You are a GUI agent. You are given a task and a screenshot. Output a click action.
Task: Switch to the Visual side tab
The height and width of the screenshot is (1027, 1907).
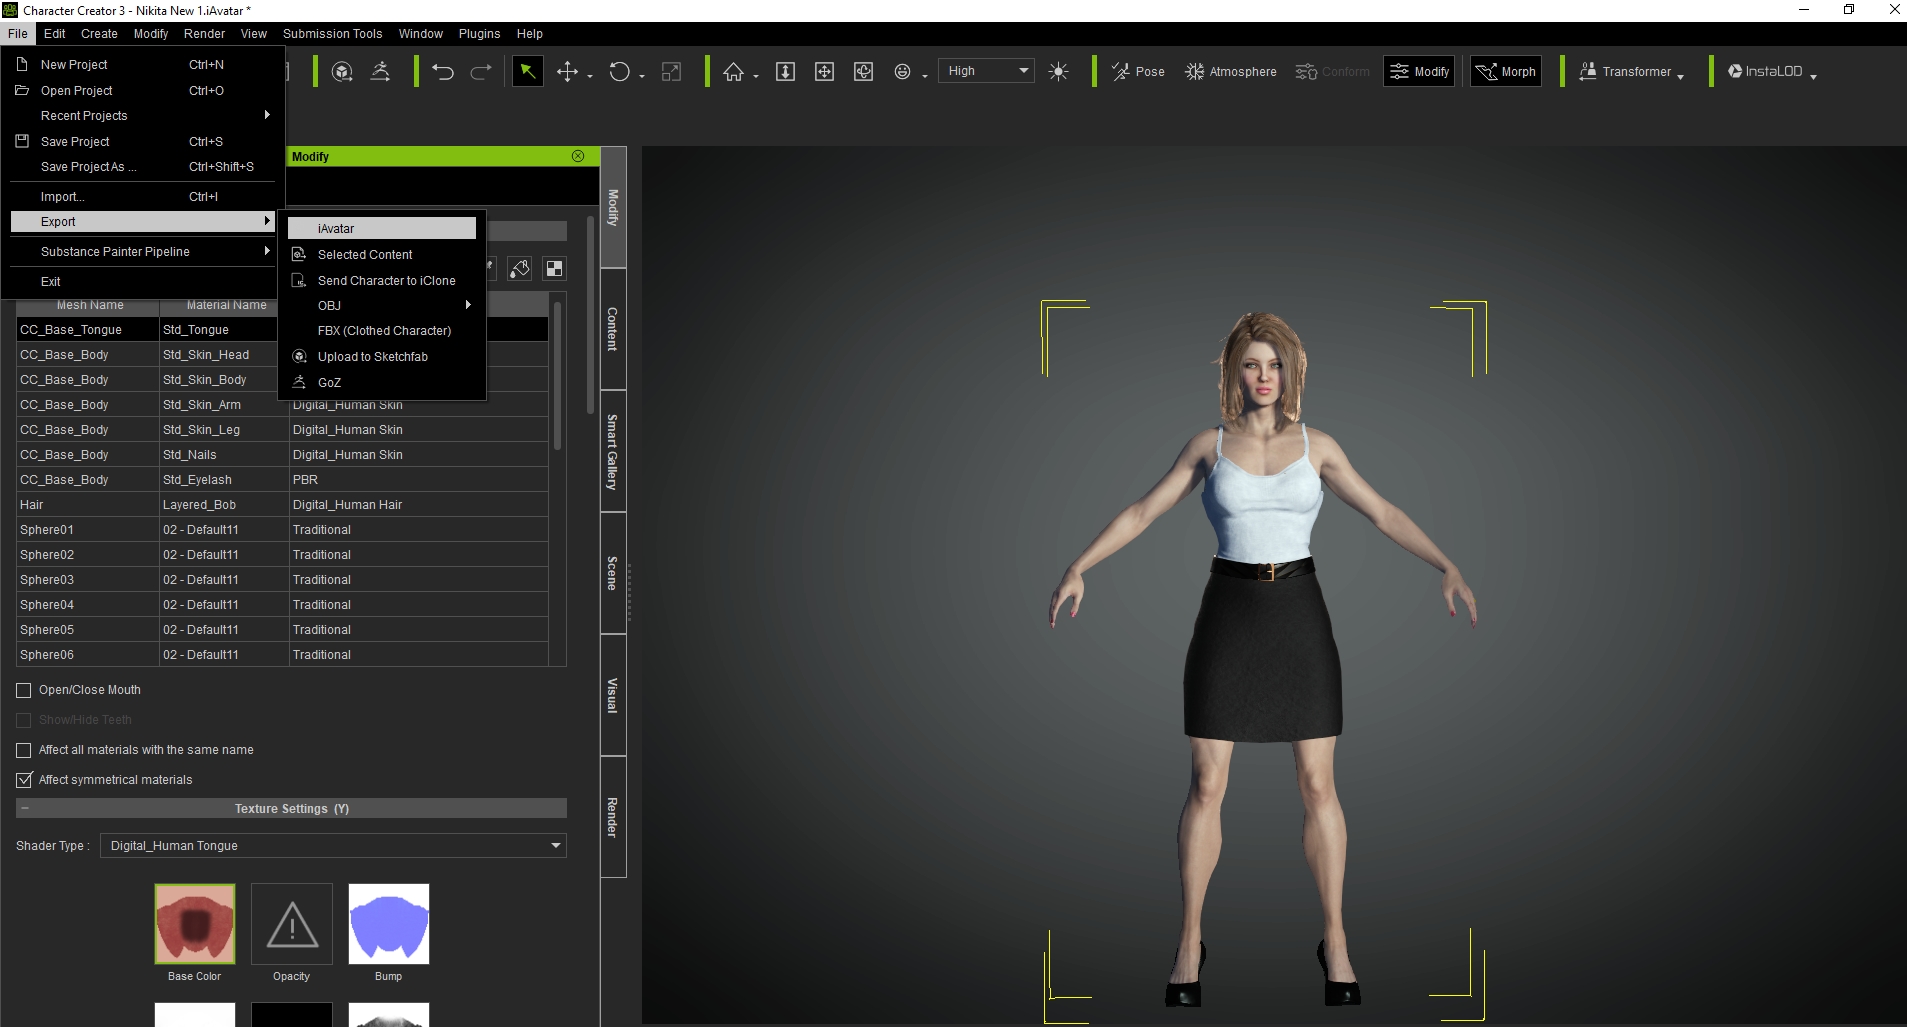point(613,695)
